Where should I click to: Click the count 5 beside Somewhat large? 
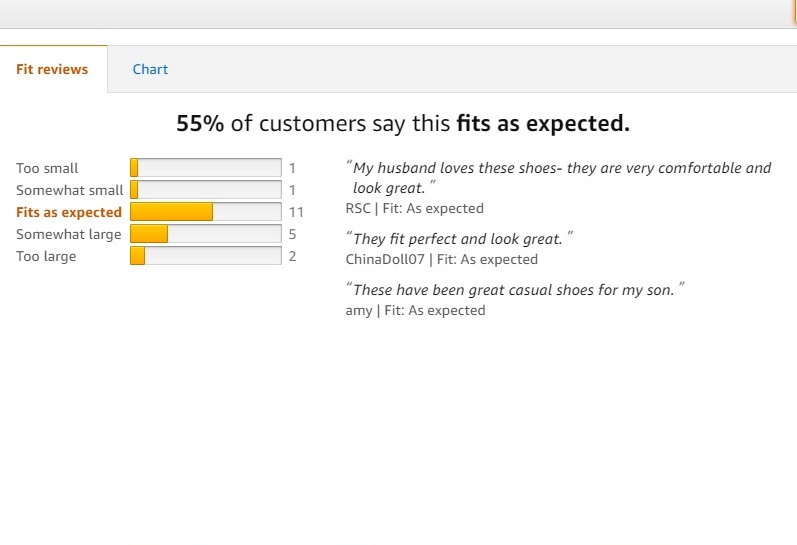[292, 234]
